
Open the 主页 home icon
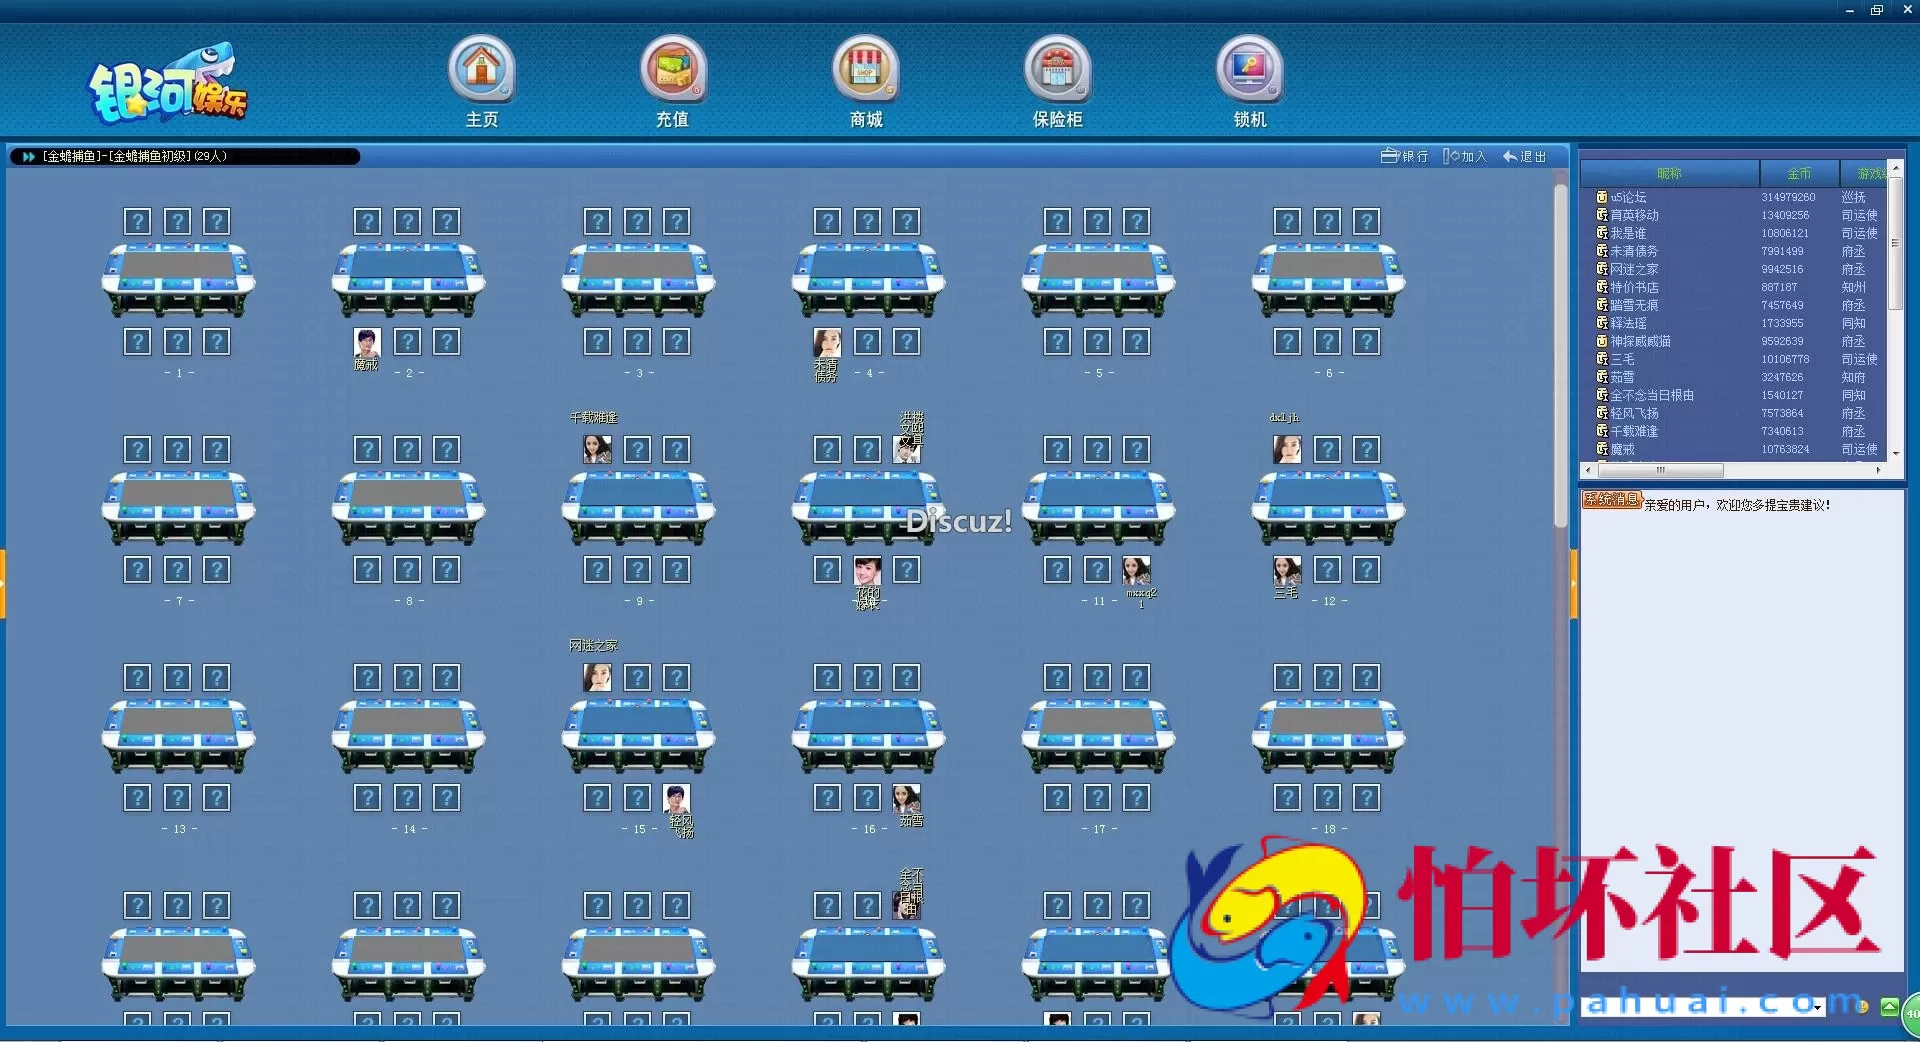[481, 70]
